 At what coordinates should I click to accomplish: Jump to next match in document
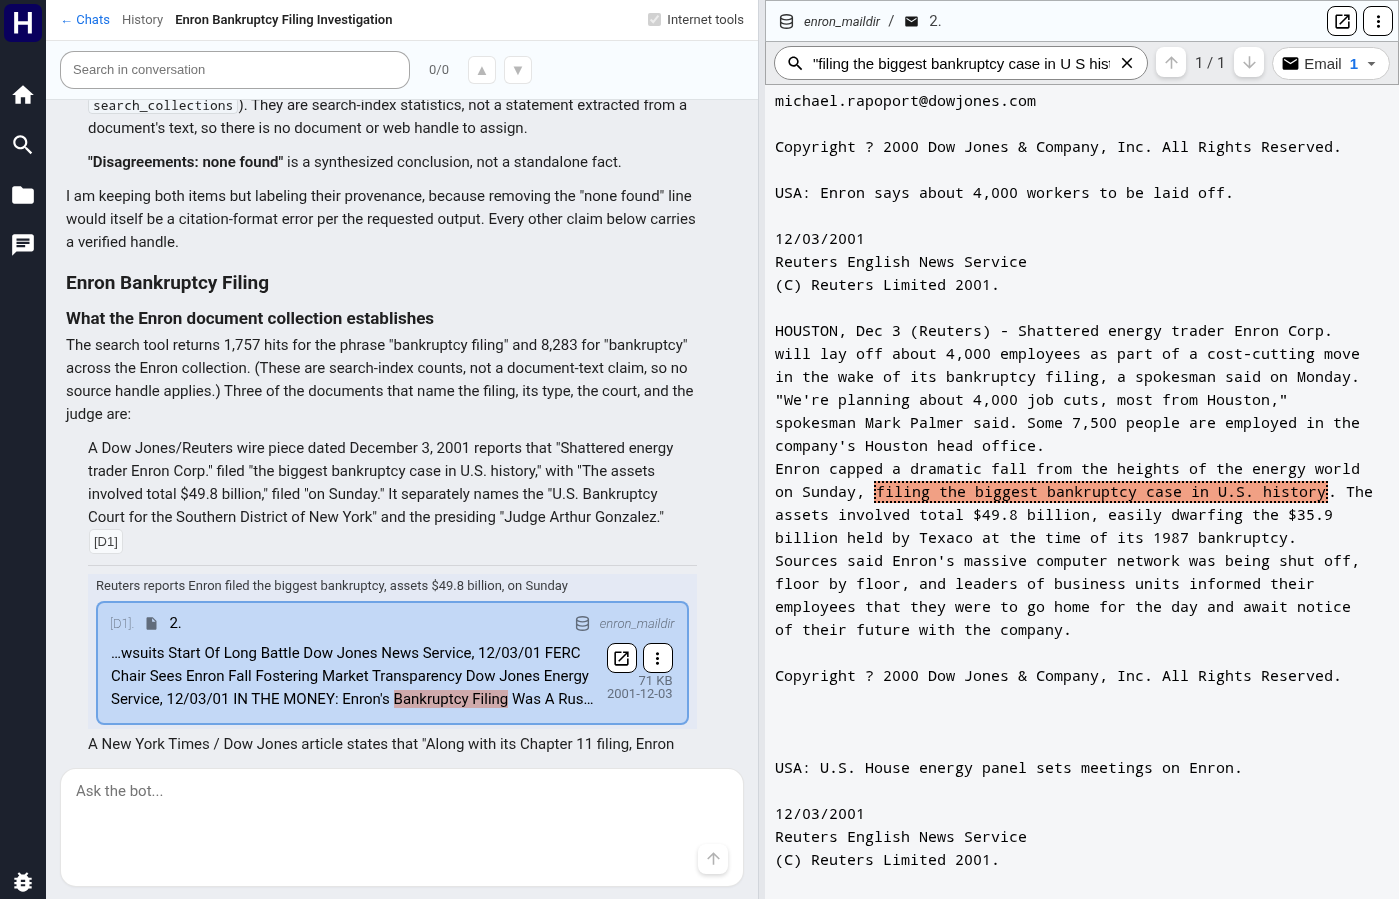1249,63
